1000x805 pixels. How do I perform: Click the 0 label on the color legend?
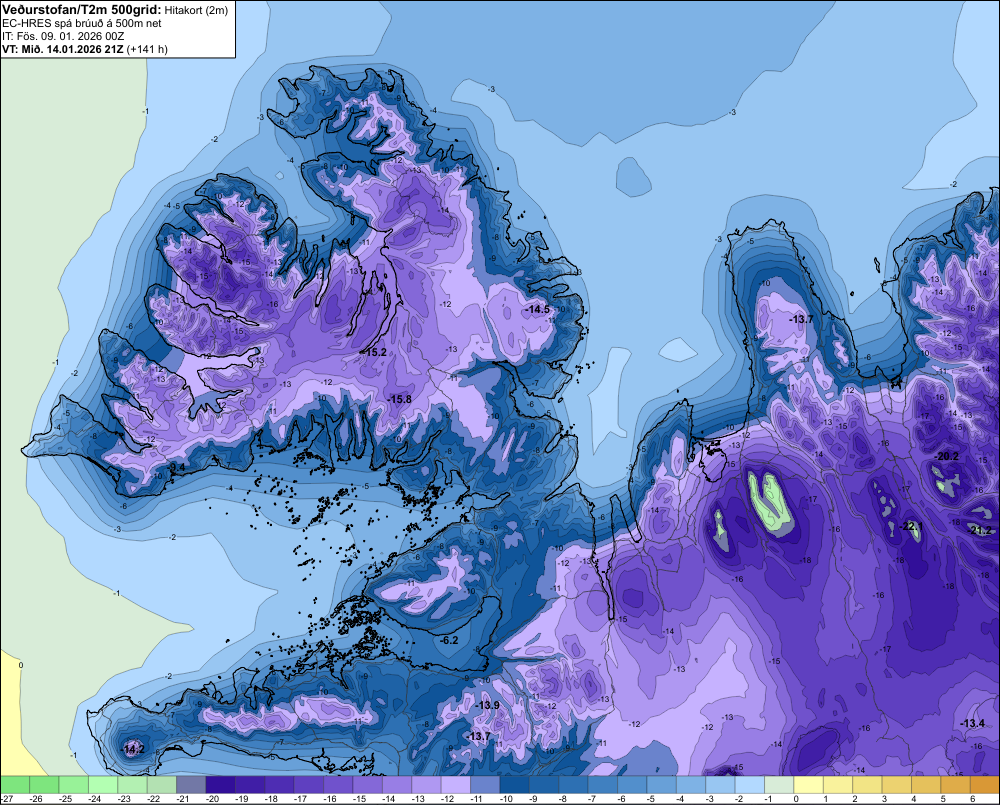(796, 799)
